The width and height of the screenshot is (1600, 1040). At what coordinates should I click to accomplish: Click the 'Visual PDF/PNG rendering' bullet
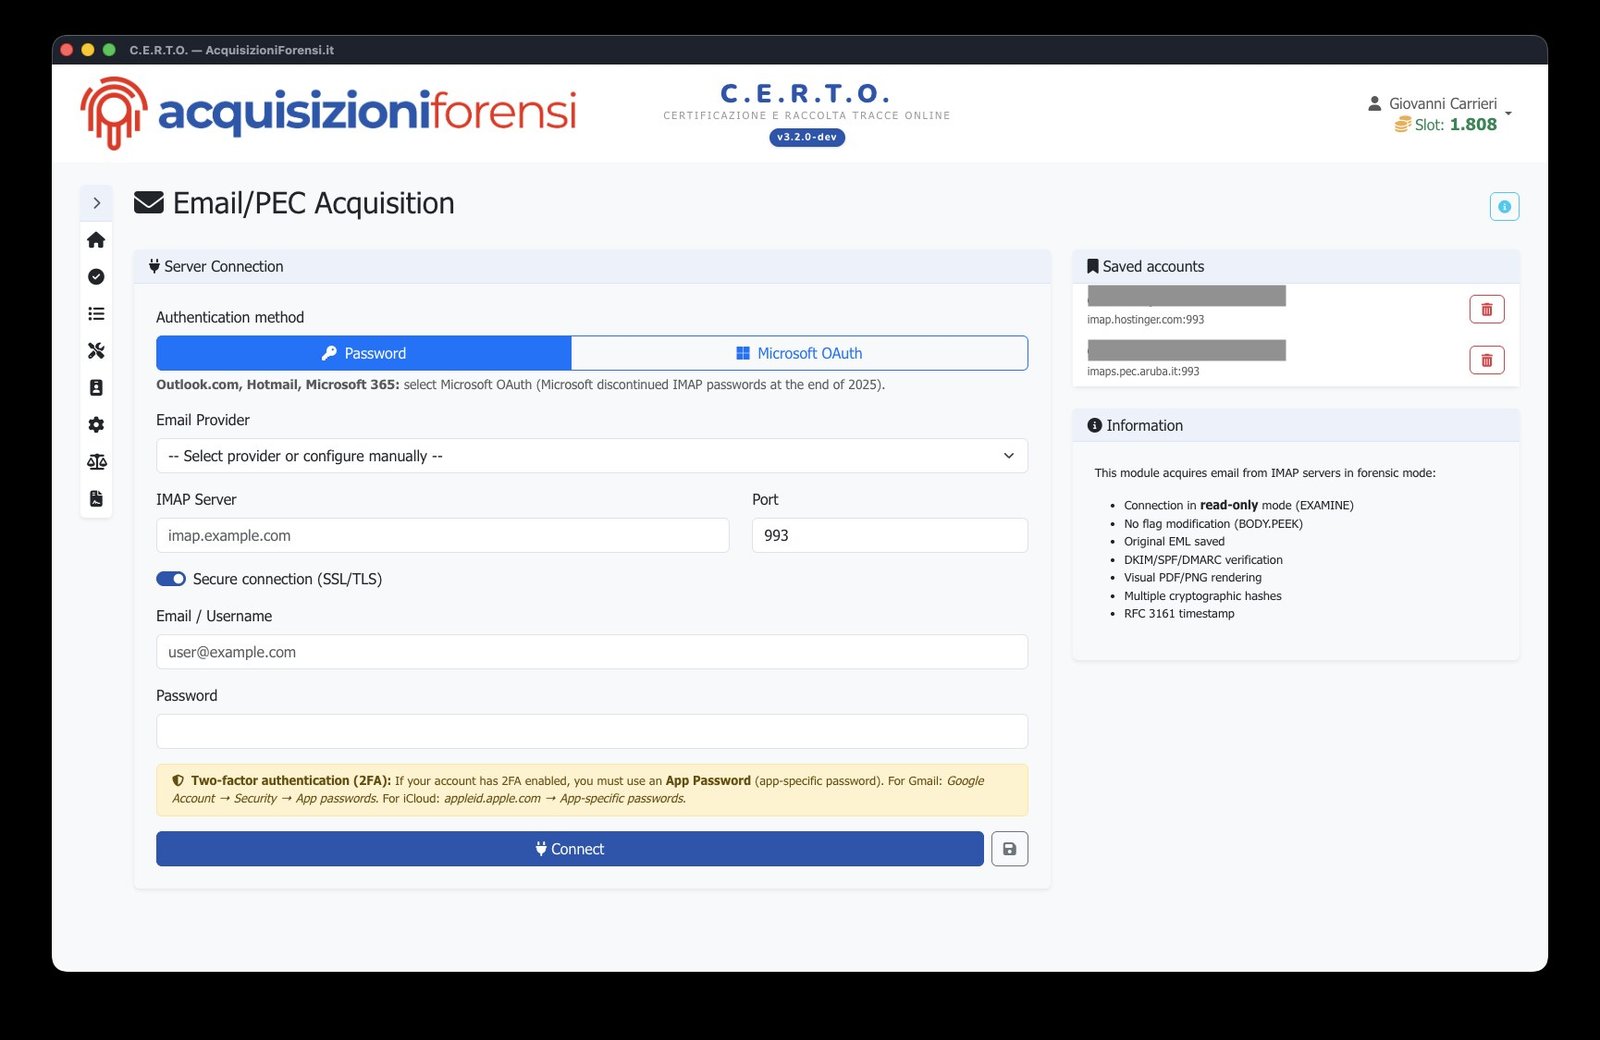tap(1193, 578)
